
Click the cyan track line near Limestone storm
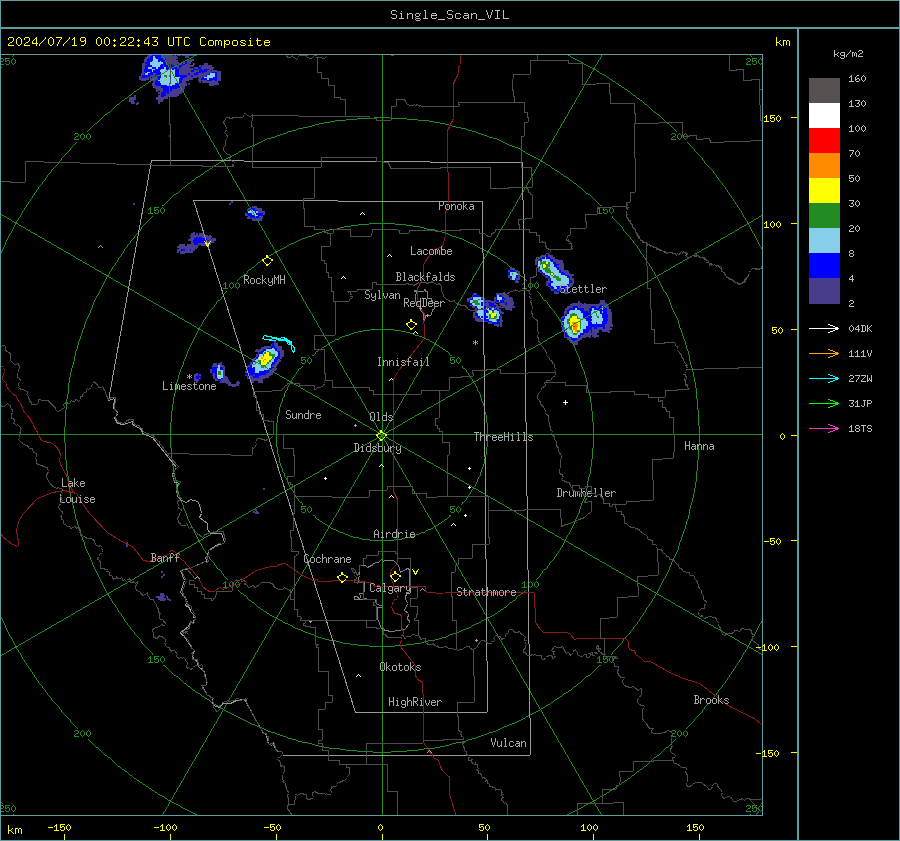(x=280, y=341)
